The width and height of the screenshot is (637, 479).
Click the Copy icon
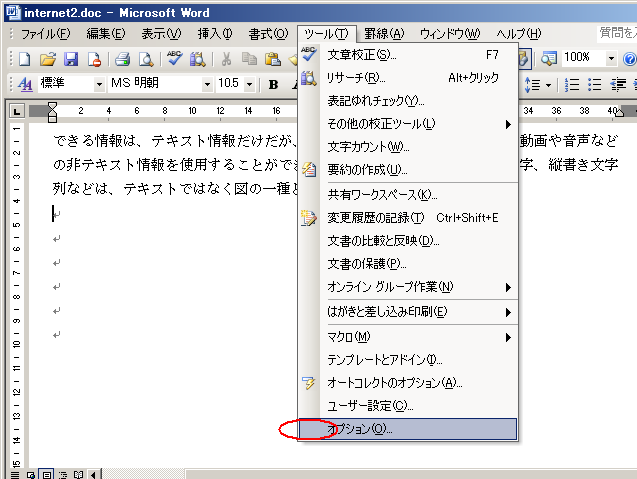[x=249, y=59]
